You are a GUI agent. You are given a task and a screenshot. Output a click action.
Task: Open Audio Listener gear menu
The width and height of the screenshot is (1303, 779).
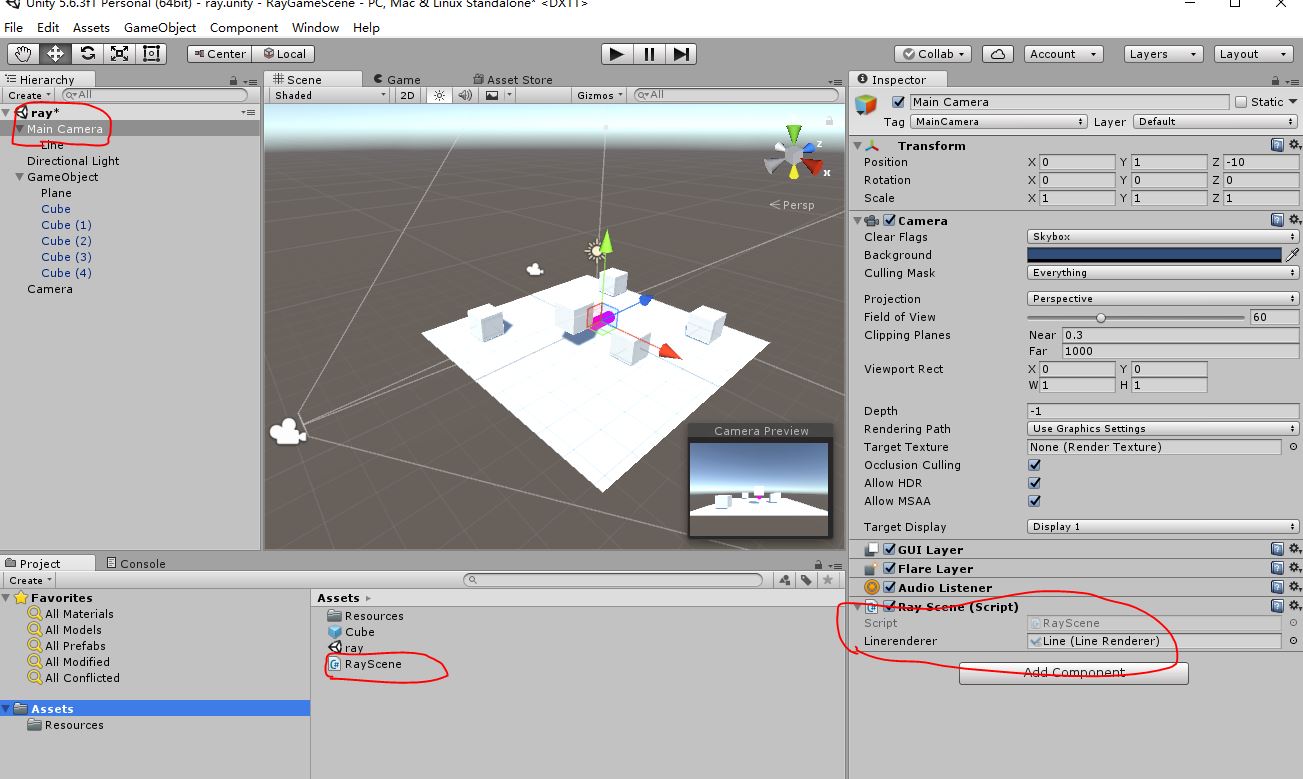coord(1294,587)
